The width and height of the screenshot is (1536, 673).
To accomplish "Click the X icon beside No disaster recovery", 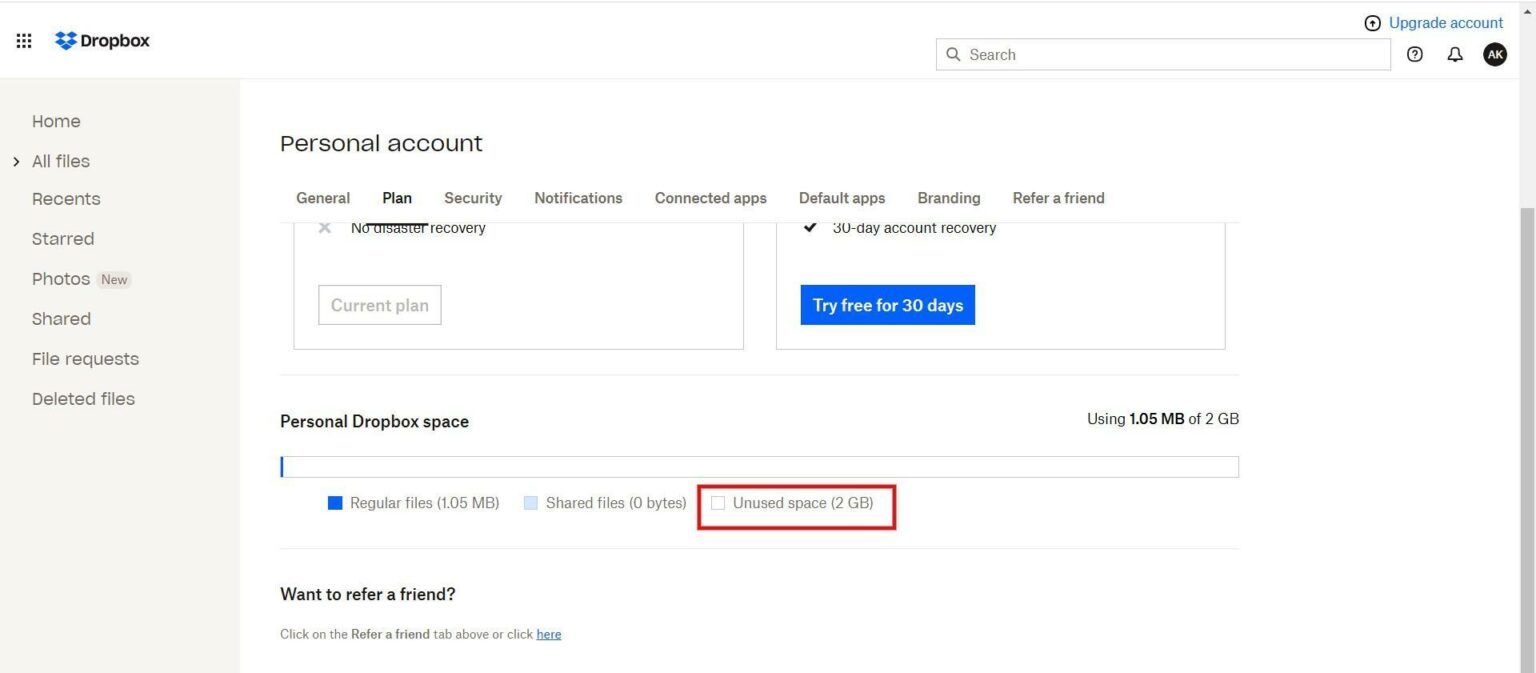I will tap(324, 228).
